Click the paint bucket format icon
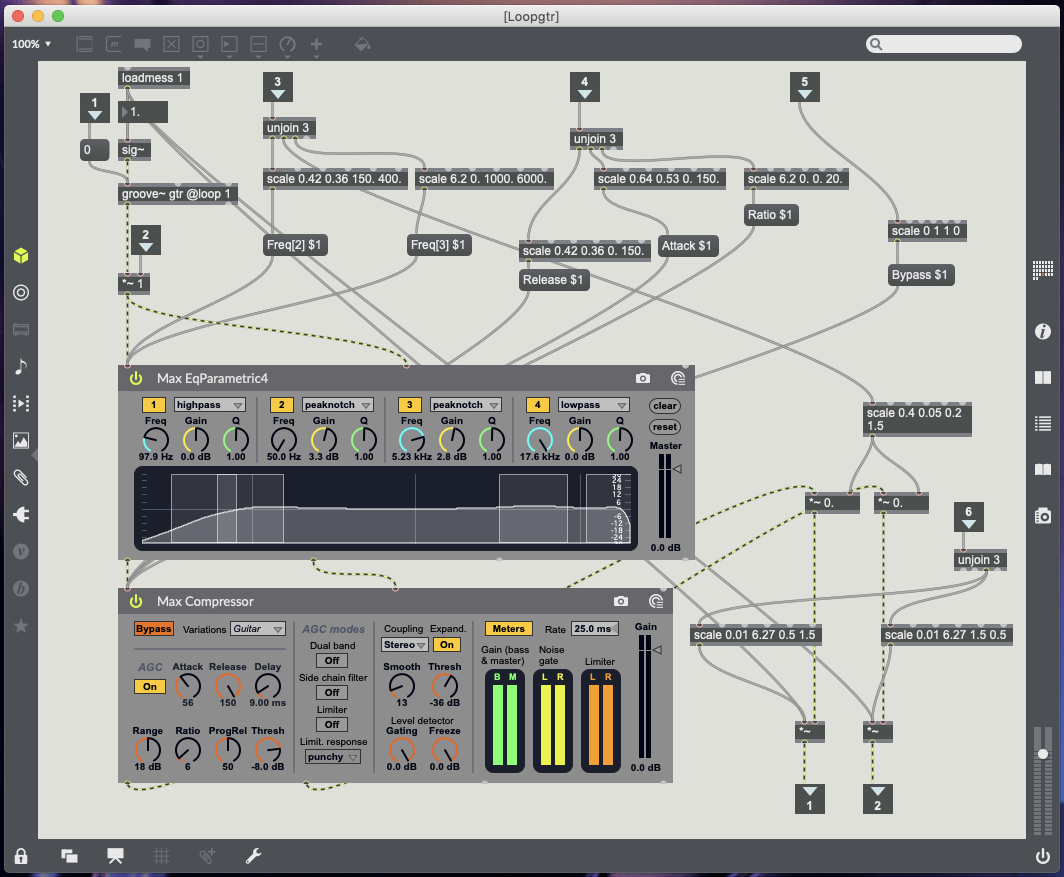This screenshot has height=877, width=1064. [363, 44]
